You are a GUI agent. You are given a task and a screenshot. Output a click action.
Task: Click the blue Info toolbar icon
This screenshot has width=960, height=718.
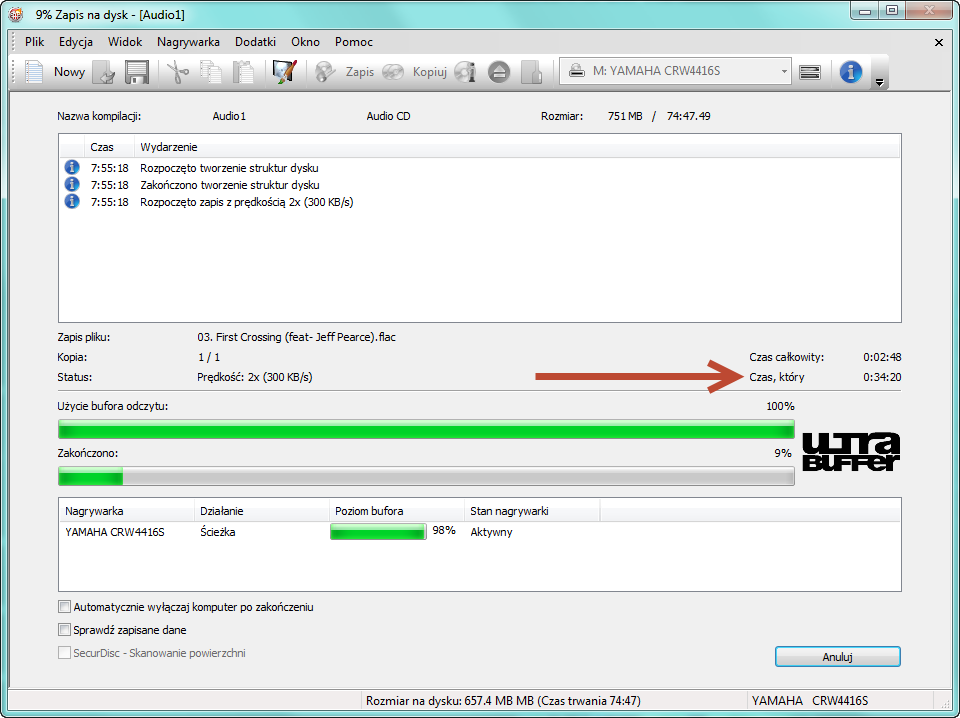pos(850,72)
